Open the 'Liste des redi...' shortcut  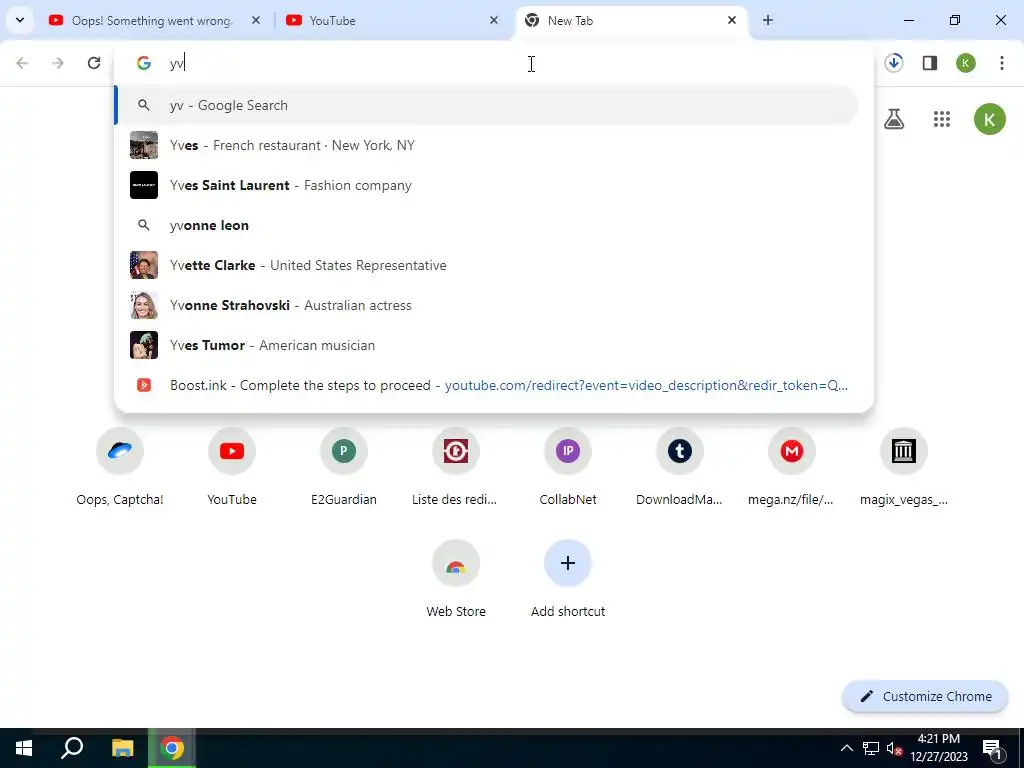[455, 468]
